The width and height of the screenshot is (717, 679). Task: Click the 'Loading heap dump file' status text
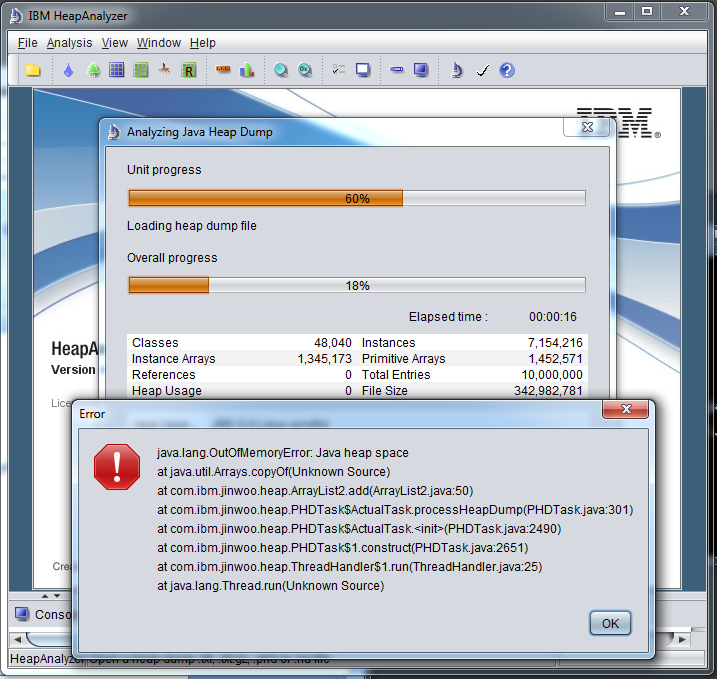[192, 225]
